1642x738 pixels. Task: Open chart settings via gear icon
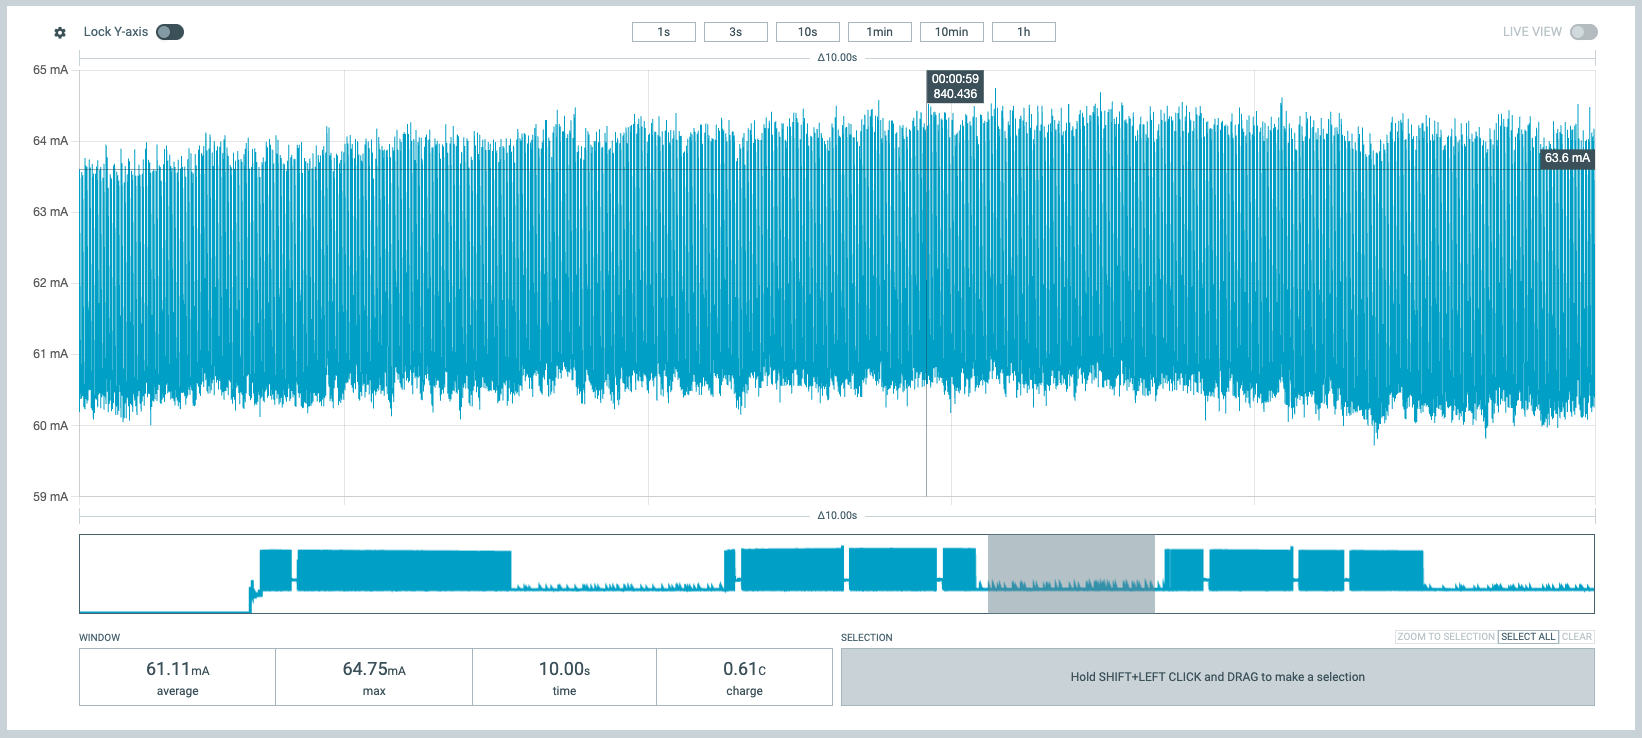60,33
